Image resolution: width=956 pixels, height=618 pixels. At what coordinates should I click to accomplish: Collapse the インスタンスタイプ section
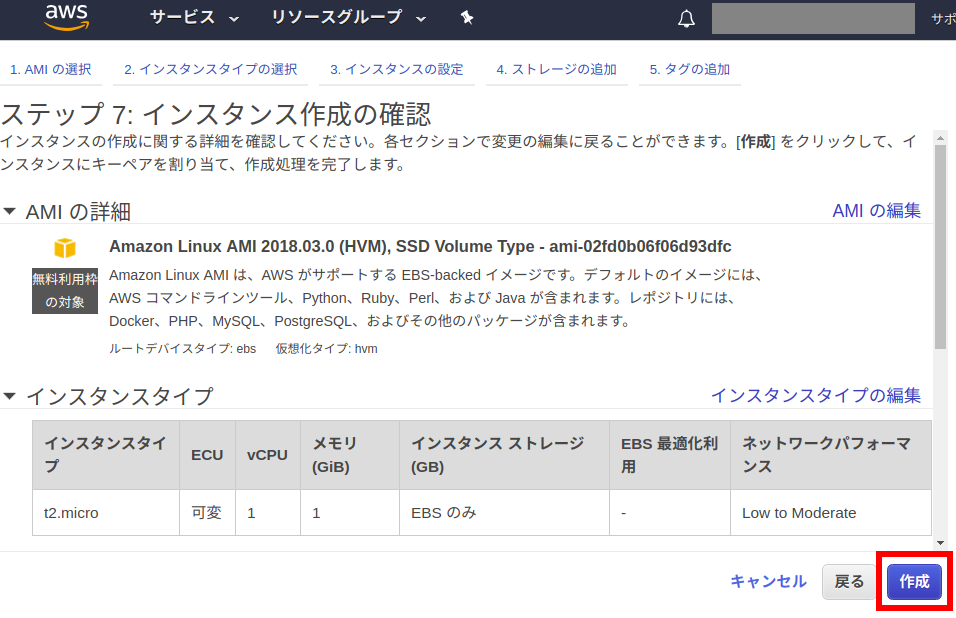click(x=9, y=396)
